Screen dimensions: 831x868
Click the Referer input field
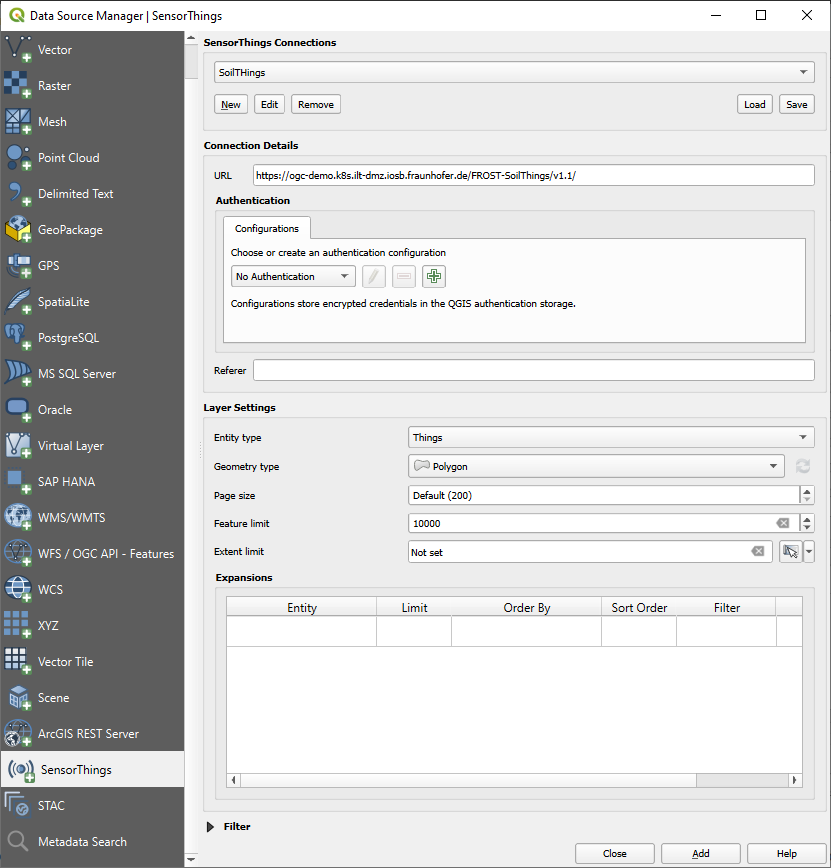(533, 371)
